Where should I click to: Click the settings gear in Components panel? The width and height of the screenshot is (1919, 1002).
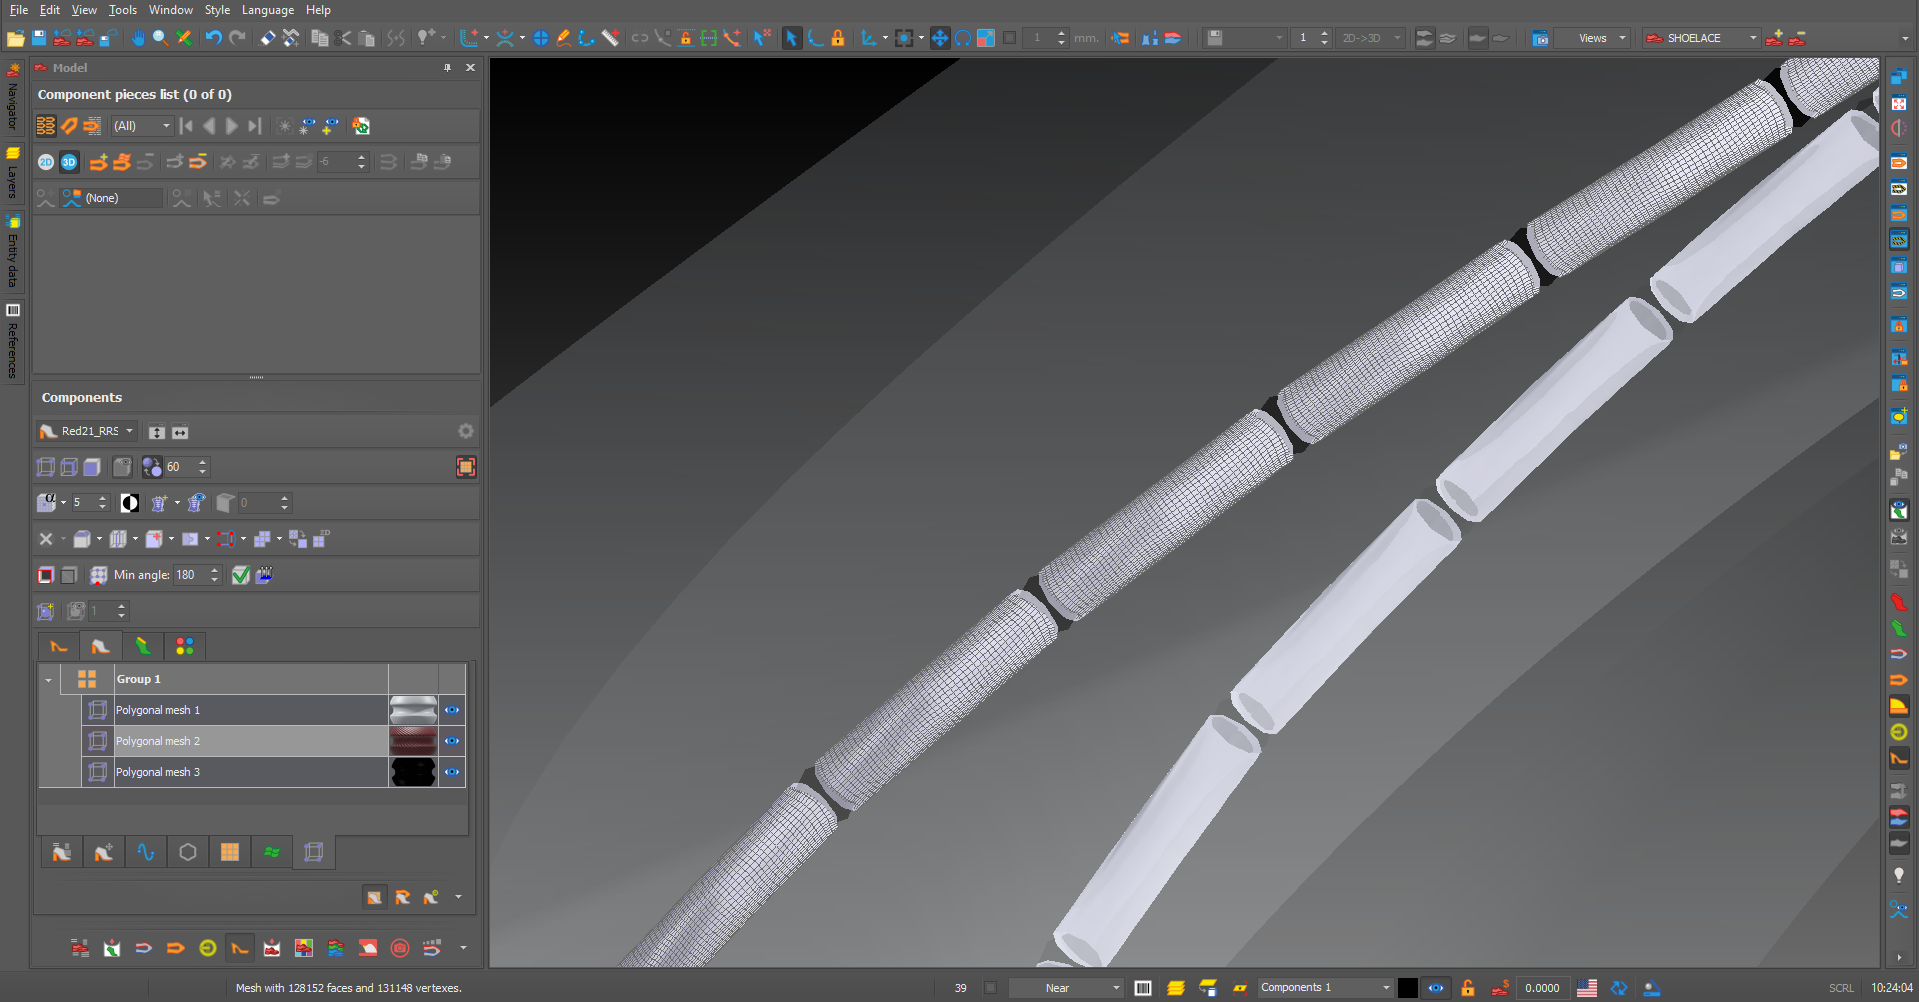pyautogui.click(x=466, y=431)
